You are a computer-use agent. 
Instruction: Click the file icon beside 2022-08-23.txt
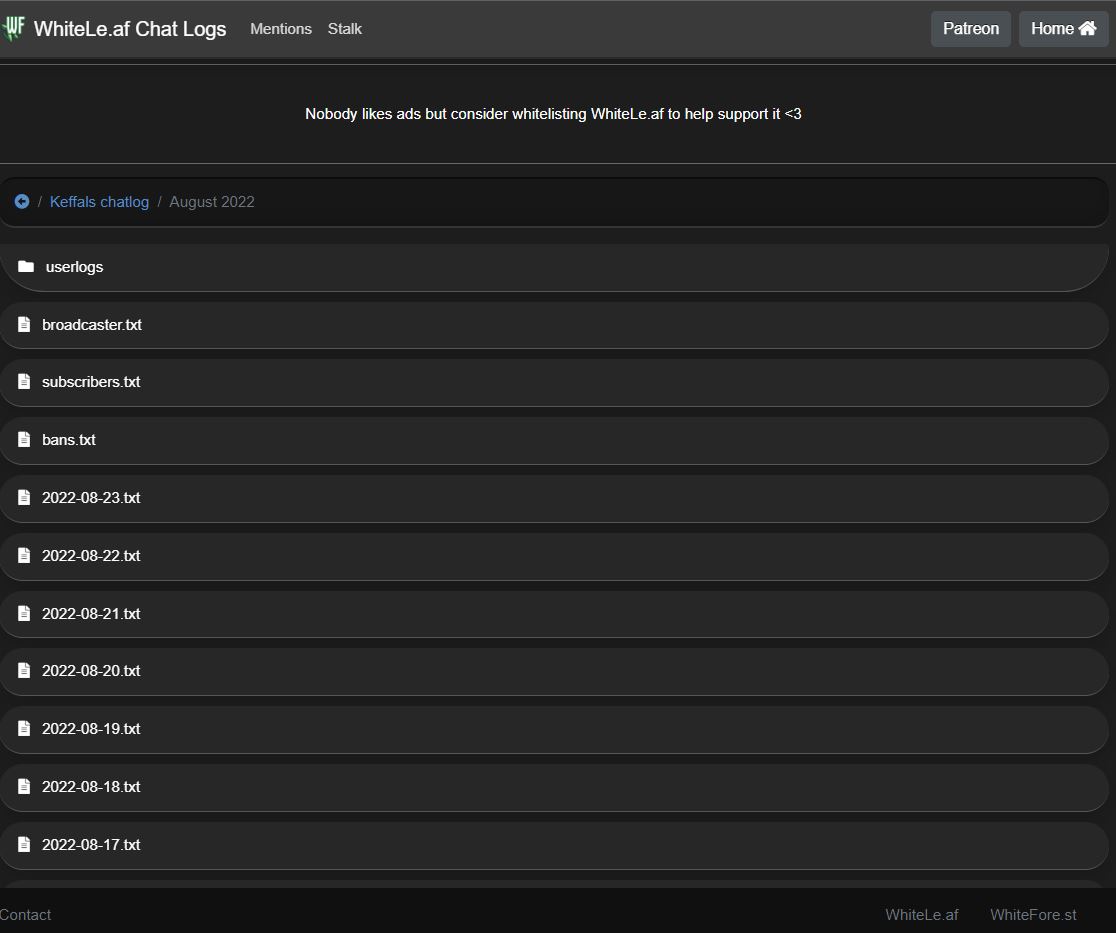point(24,497)
